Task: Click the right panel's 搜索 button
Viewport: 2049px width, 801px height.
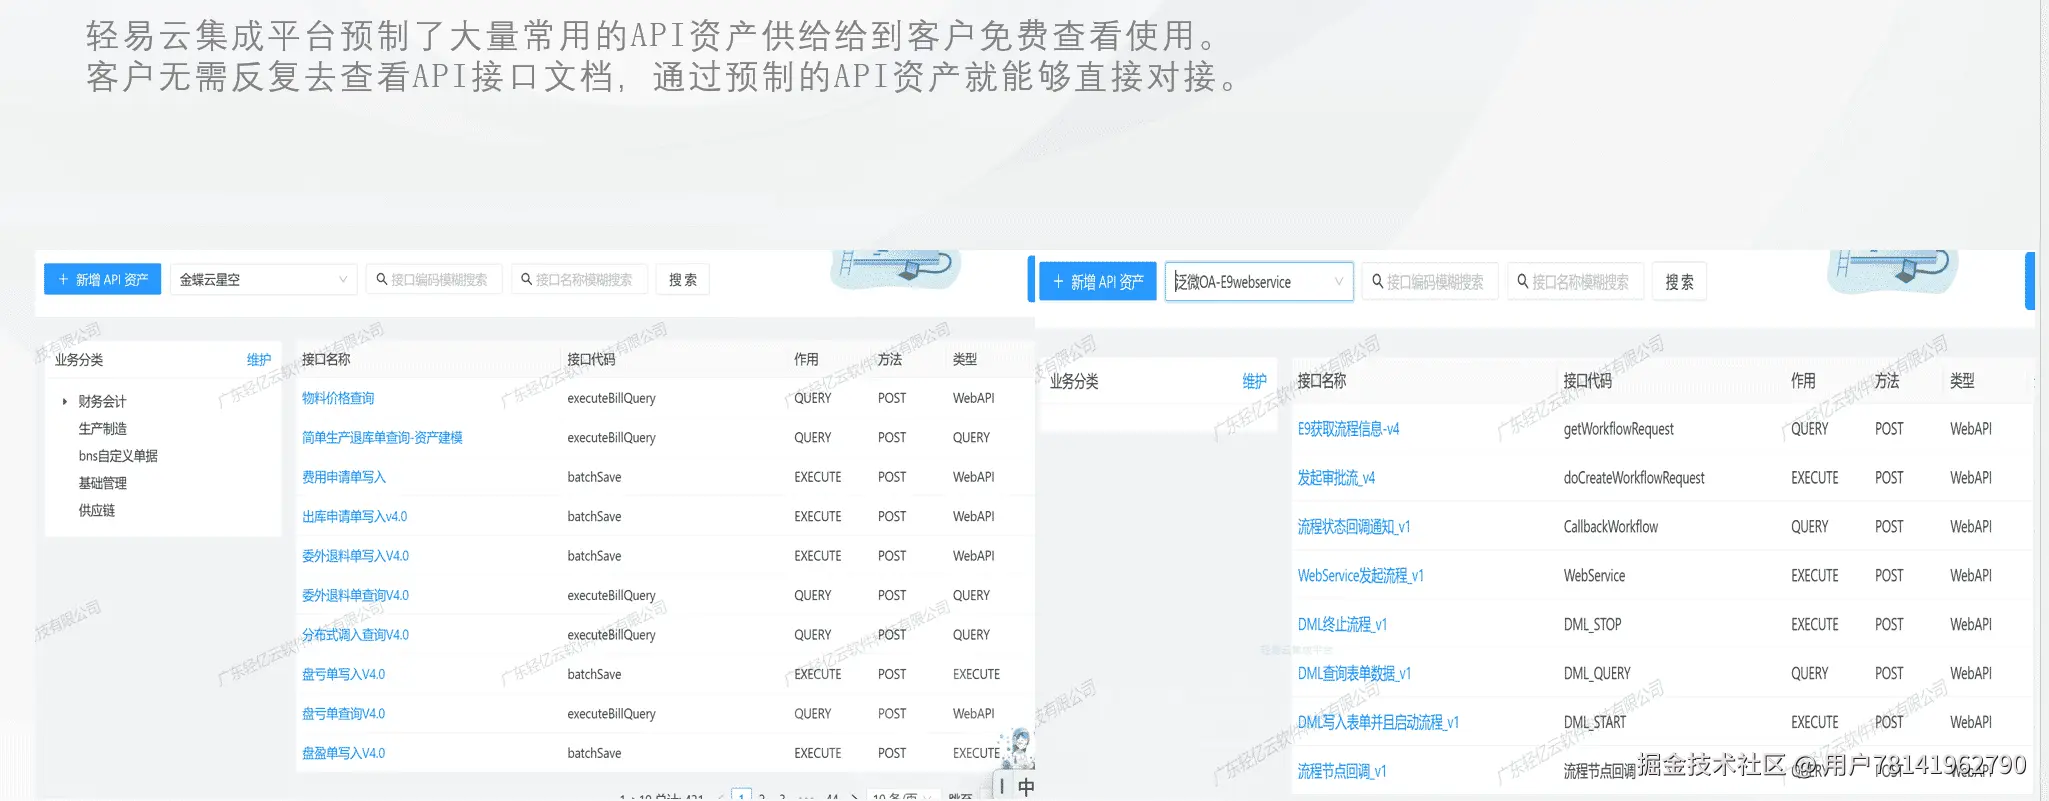Action: pos(1679,282)
